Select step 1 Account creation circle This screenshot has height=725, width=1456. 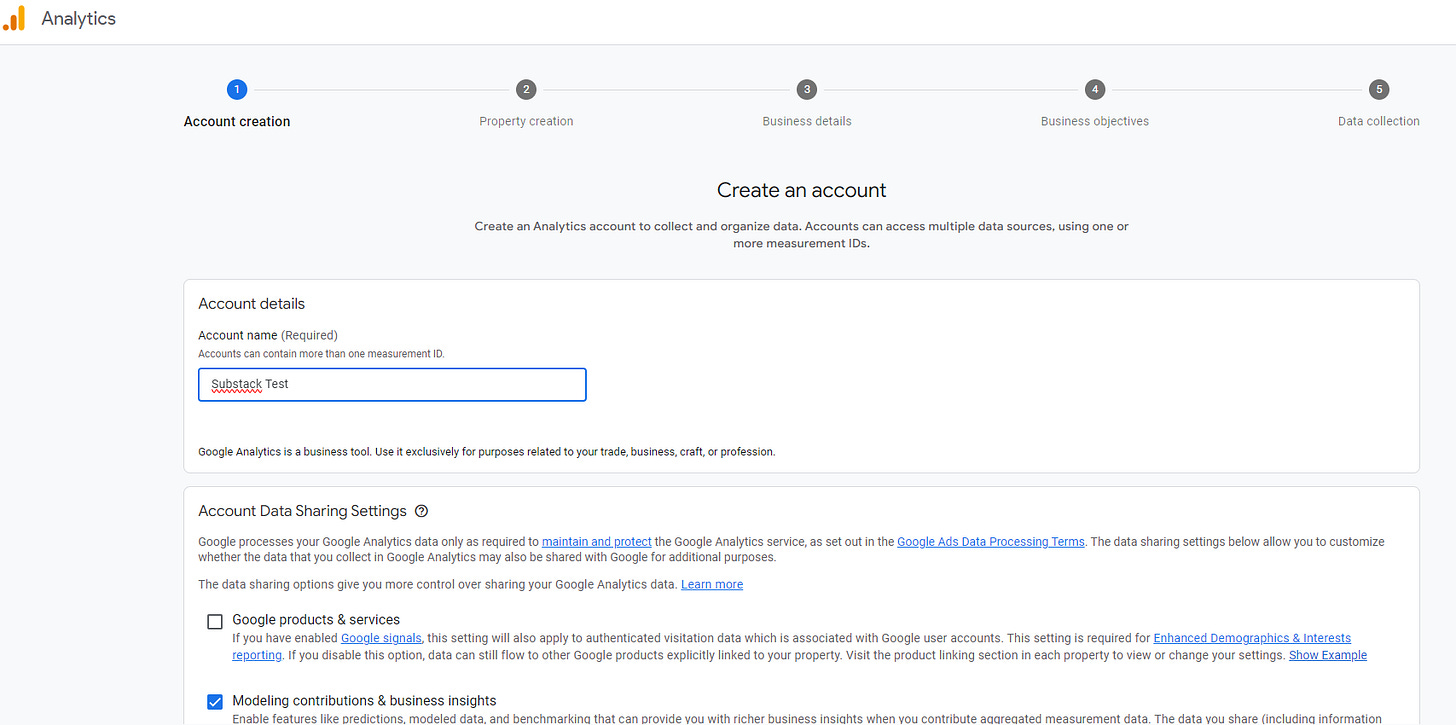(237, 89)
